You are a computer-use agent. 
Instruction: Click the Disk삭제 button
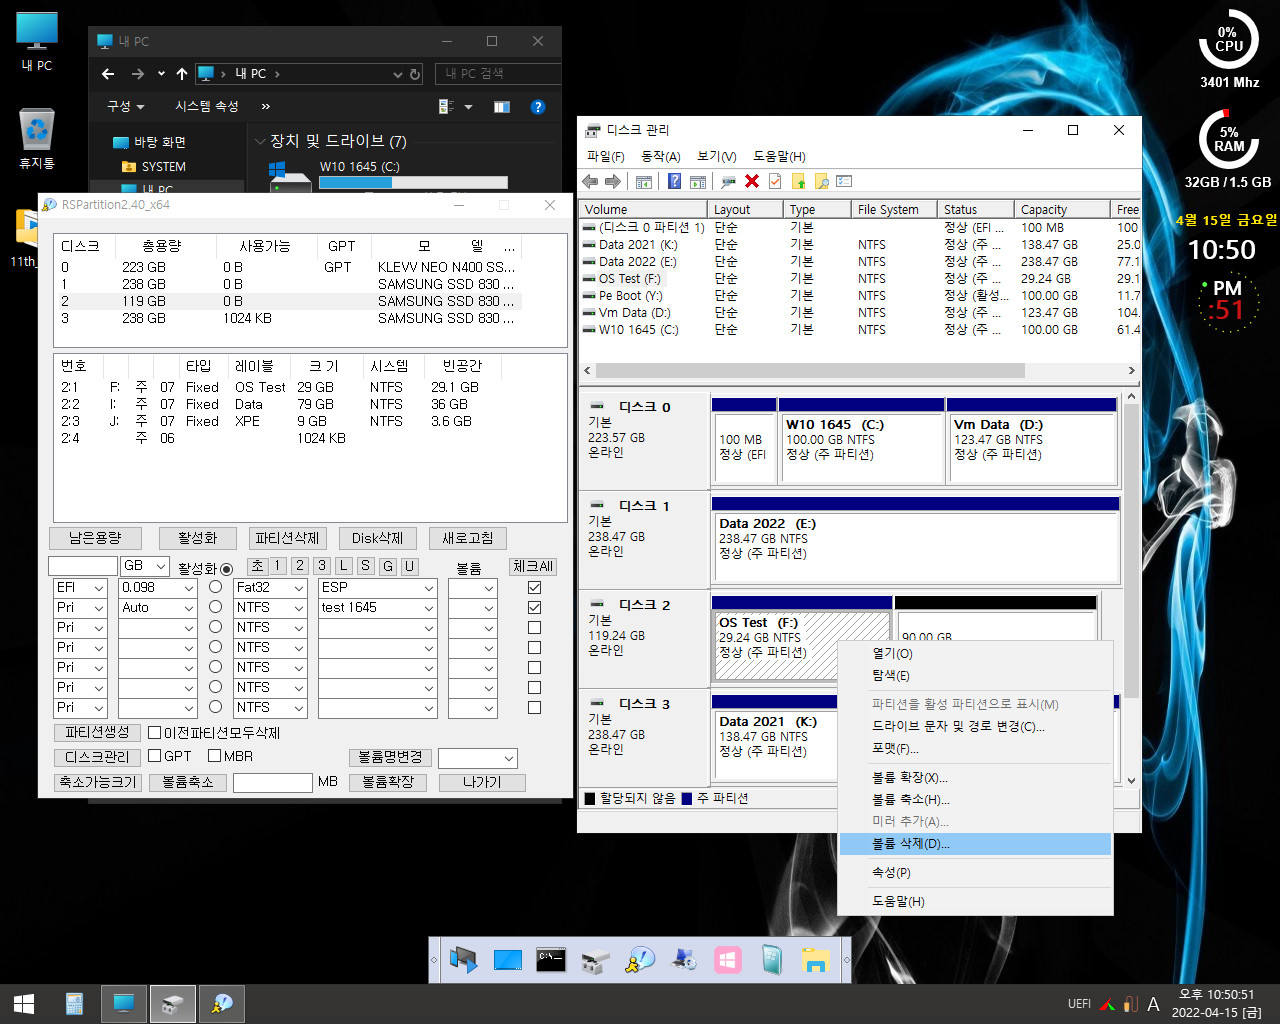[x=377, y=538]
